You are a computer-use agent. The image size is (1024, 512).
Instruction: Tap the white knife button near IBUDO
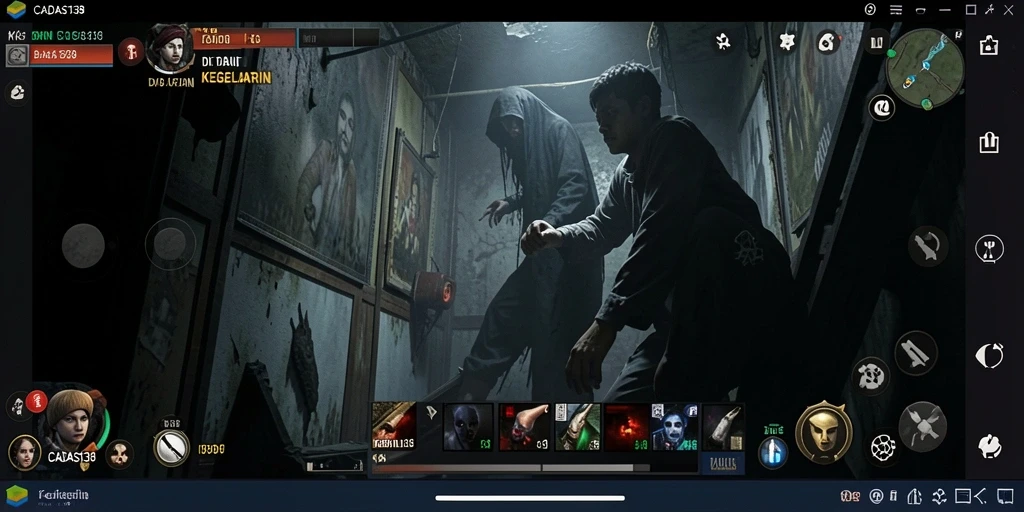click(x=171, y=447)
